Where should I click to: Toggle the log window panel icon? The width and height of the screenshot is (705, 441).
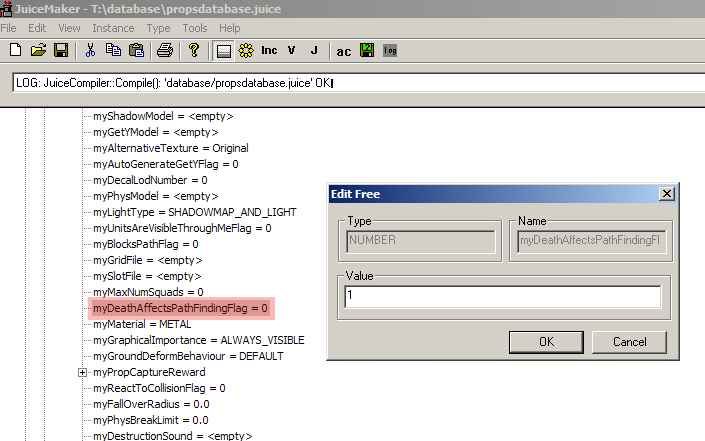click(x=223, y=51)
